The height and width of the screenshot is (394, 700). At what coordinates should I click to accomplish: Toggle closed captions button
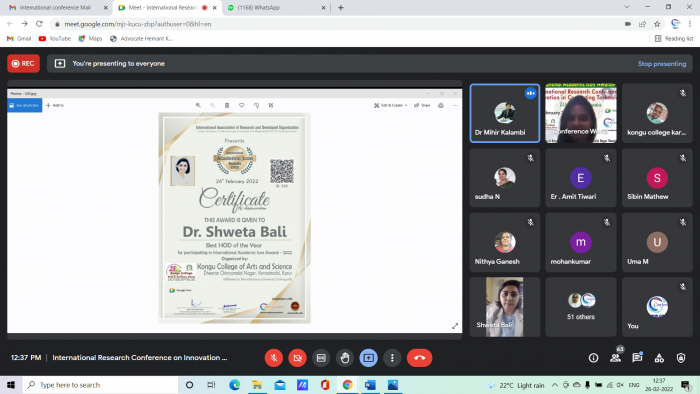pyautogui.click(x=321, y=358)
